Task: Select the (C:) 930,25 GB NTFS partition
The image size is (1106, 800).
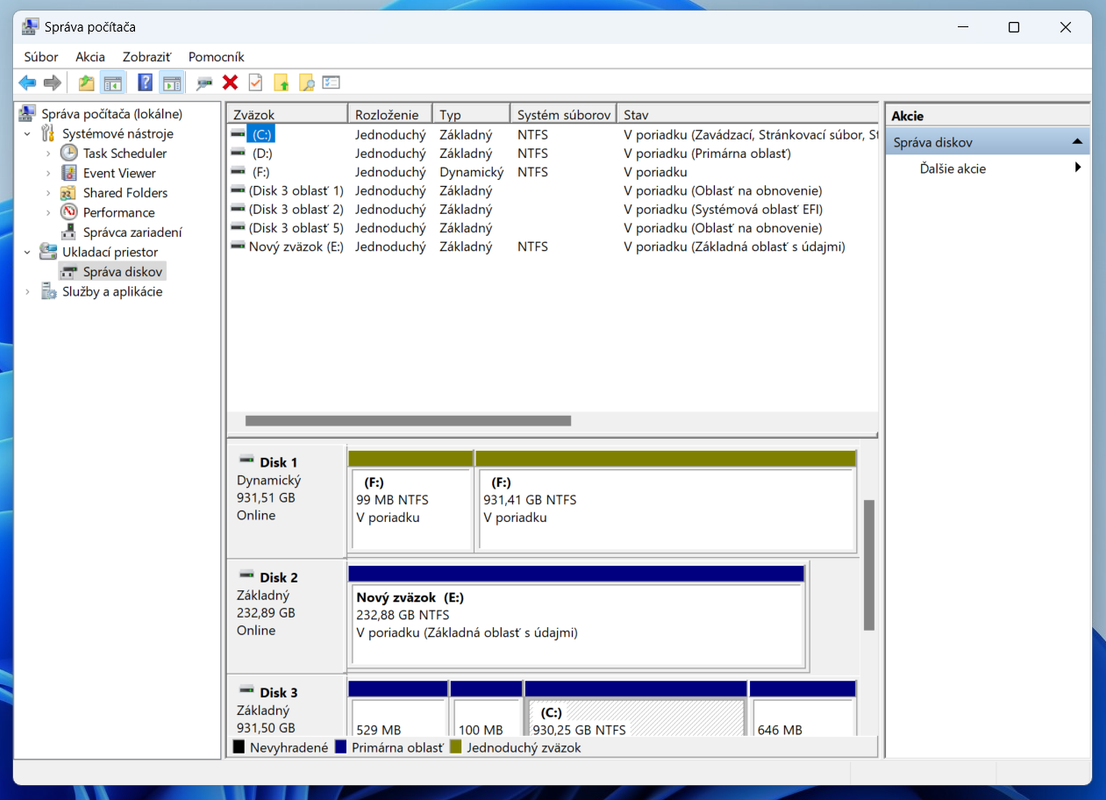Action: click(x=636, y=709)
